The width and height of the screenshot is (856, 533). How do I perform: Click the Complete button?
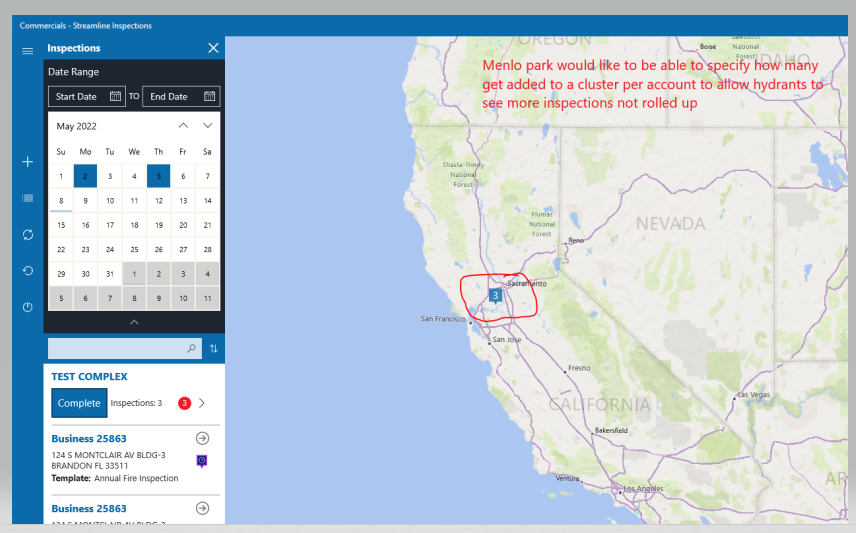coord(79,403)
